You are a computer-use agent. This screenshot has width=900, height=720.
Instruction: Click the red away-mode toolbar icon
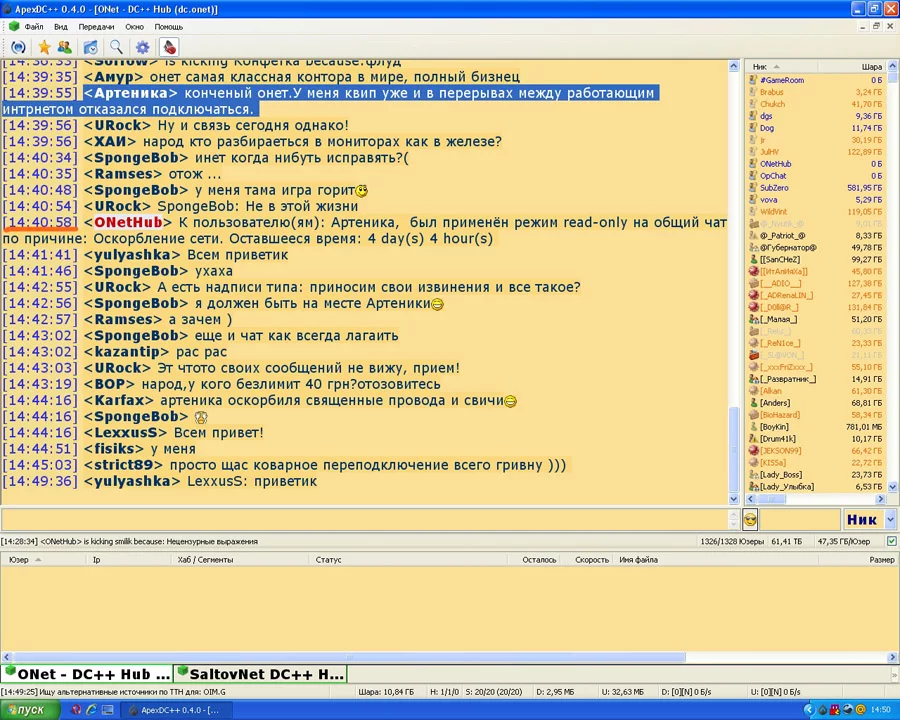[169, 47]
